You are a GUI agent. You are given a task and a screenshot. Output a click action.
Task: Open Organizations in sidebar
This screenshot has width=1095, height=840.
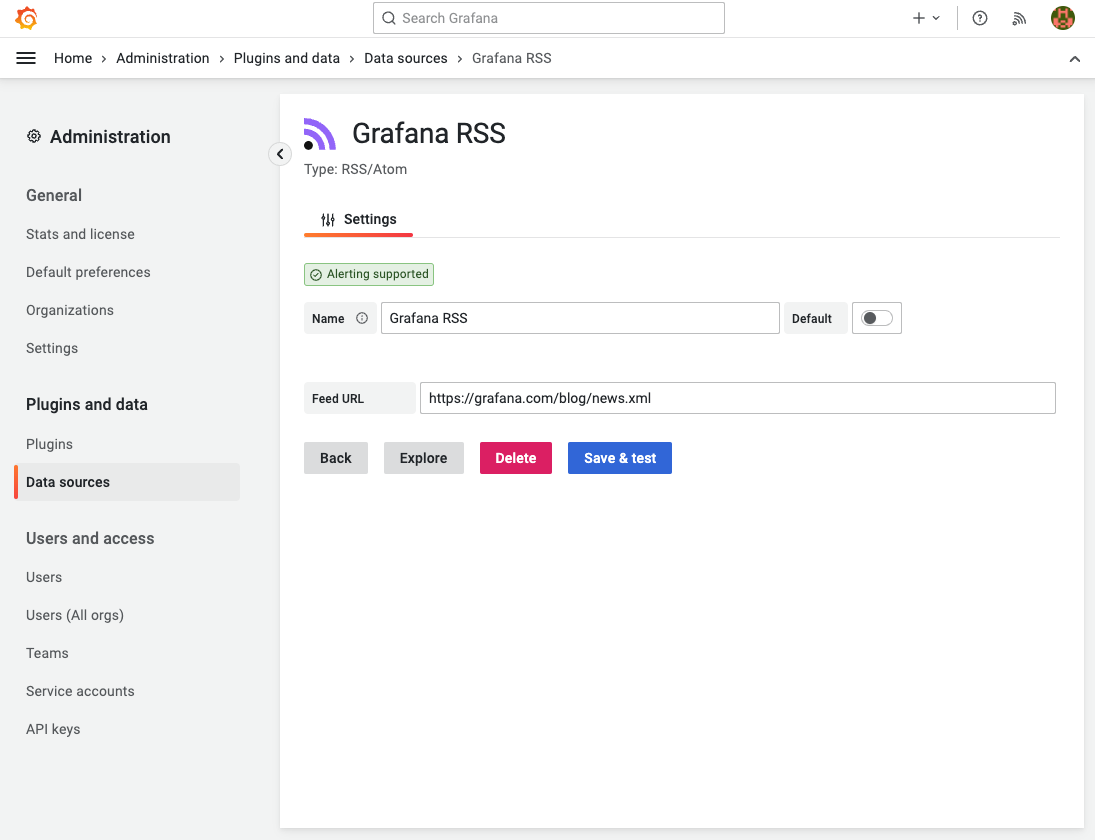tap(70, 310)
